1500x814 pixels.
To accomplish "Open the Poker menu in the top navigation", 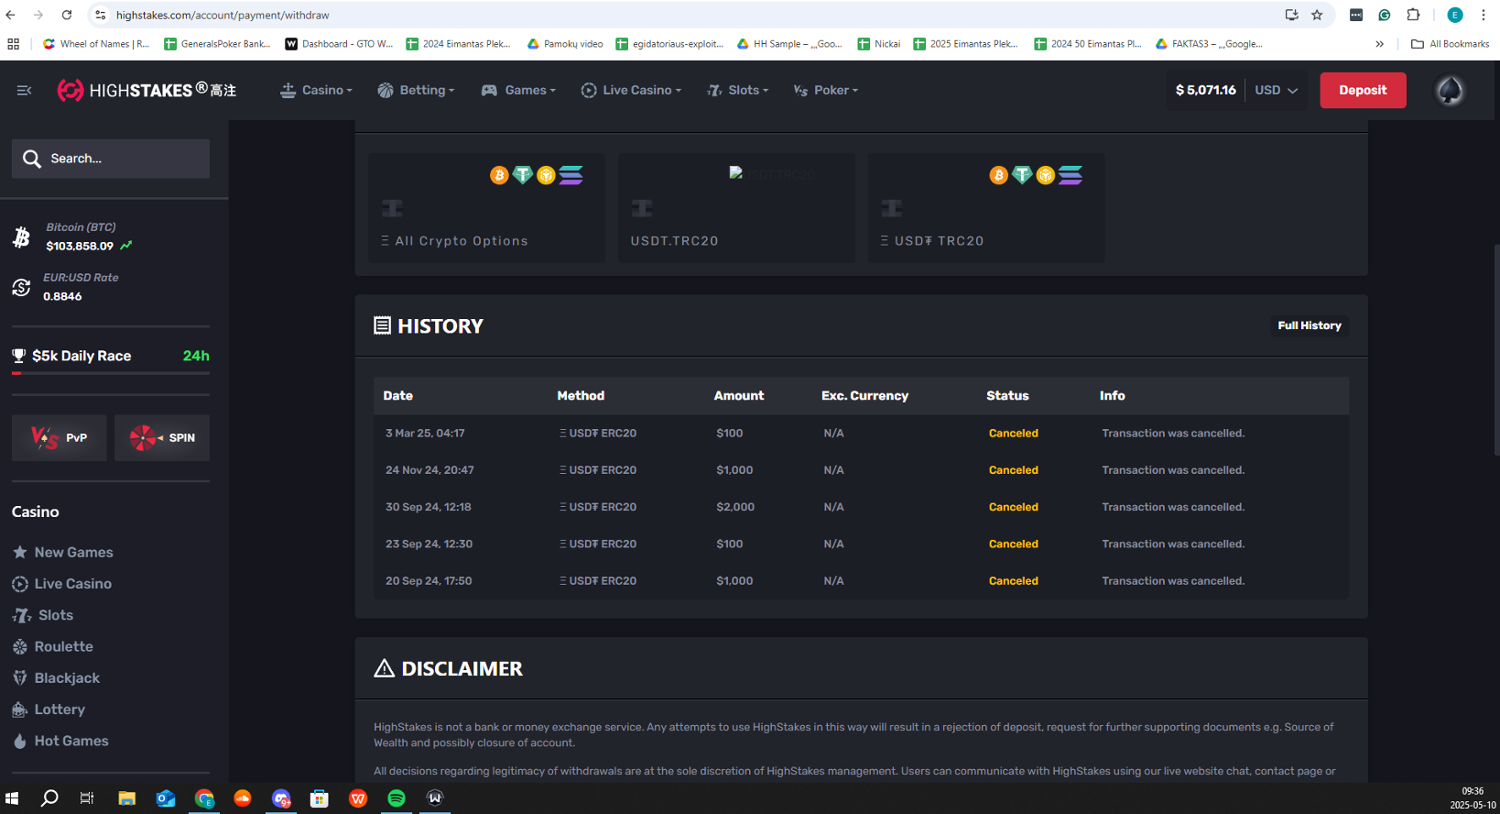I will pyautogui.click(x=826, y=90).
